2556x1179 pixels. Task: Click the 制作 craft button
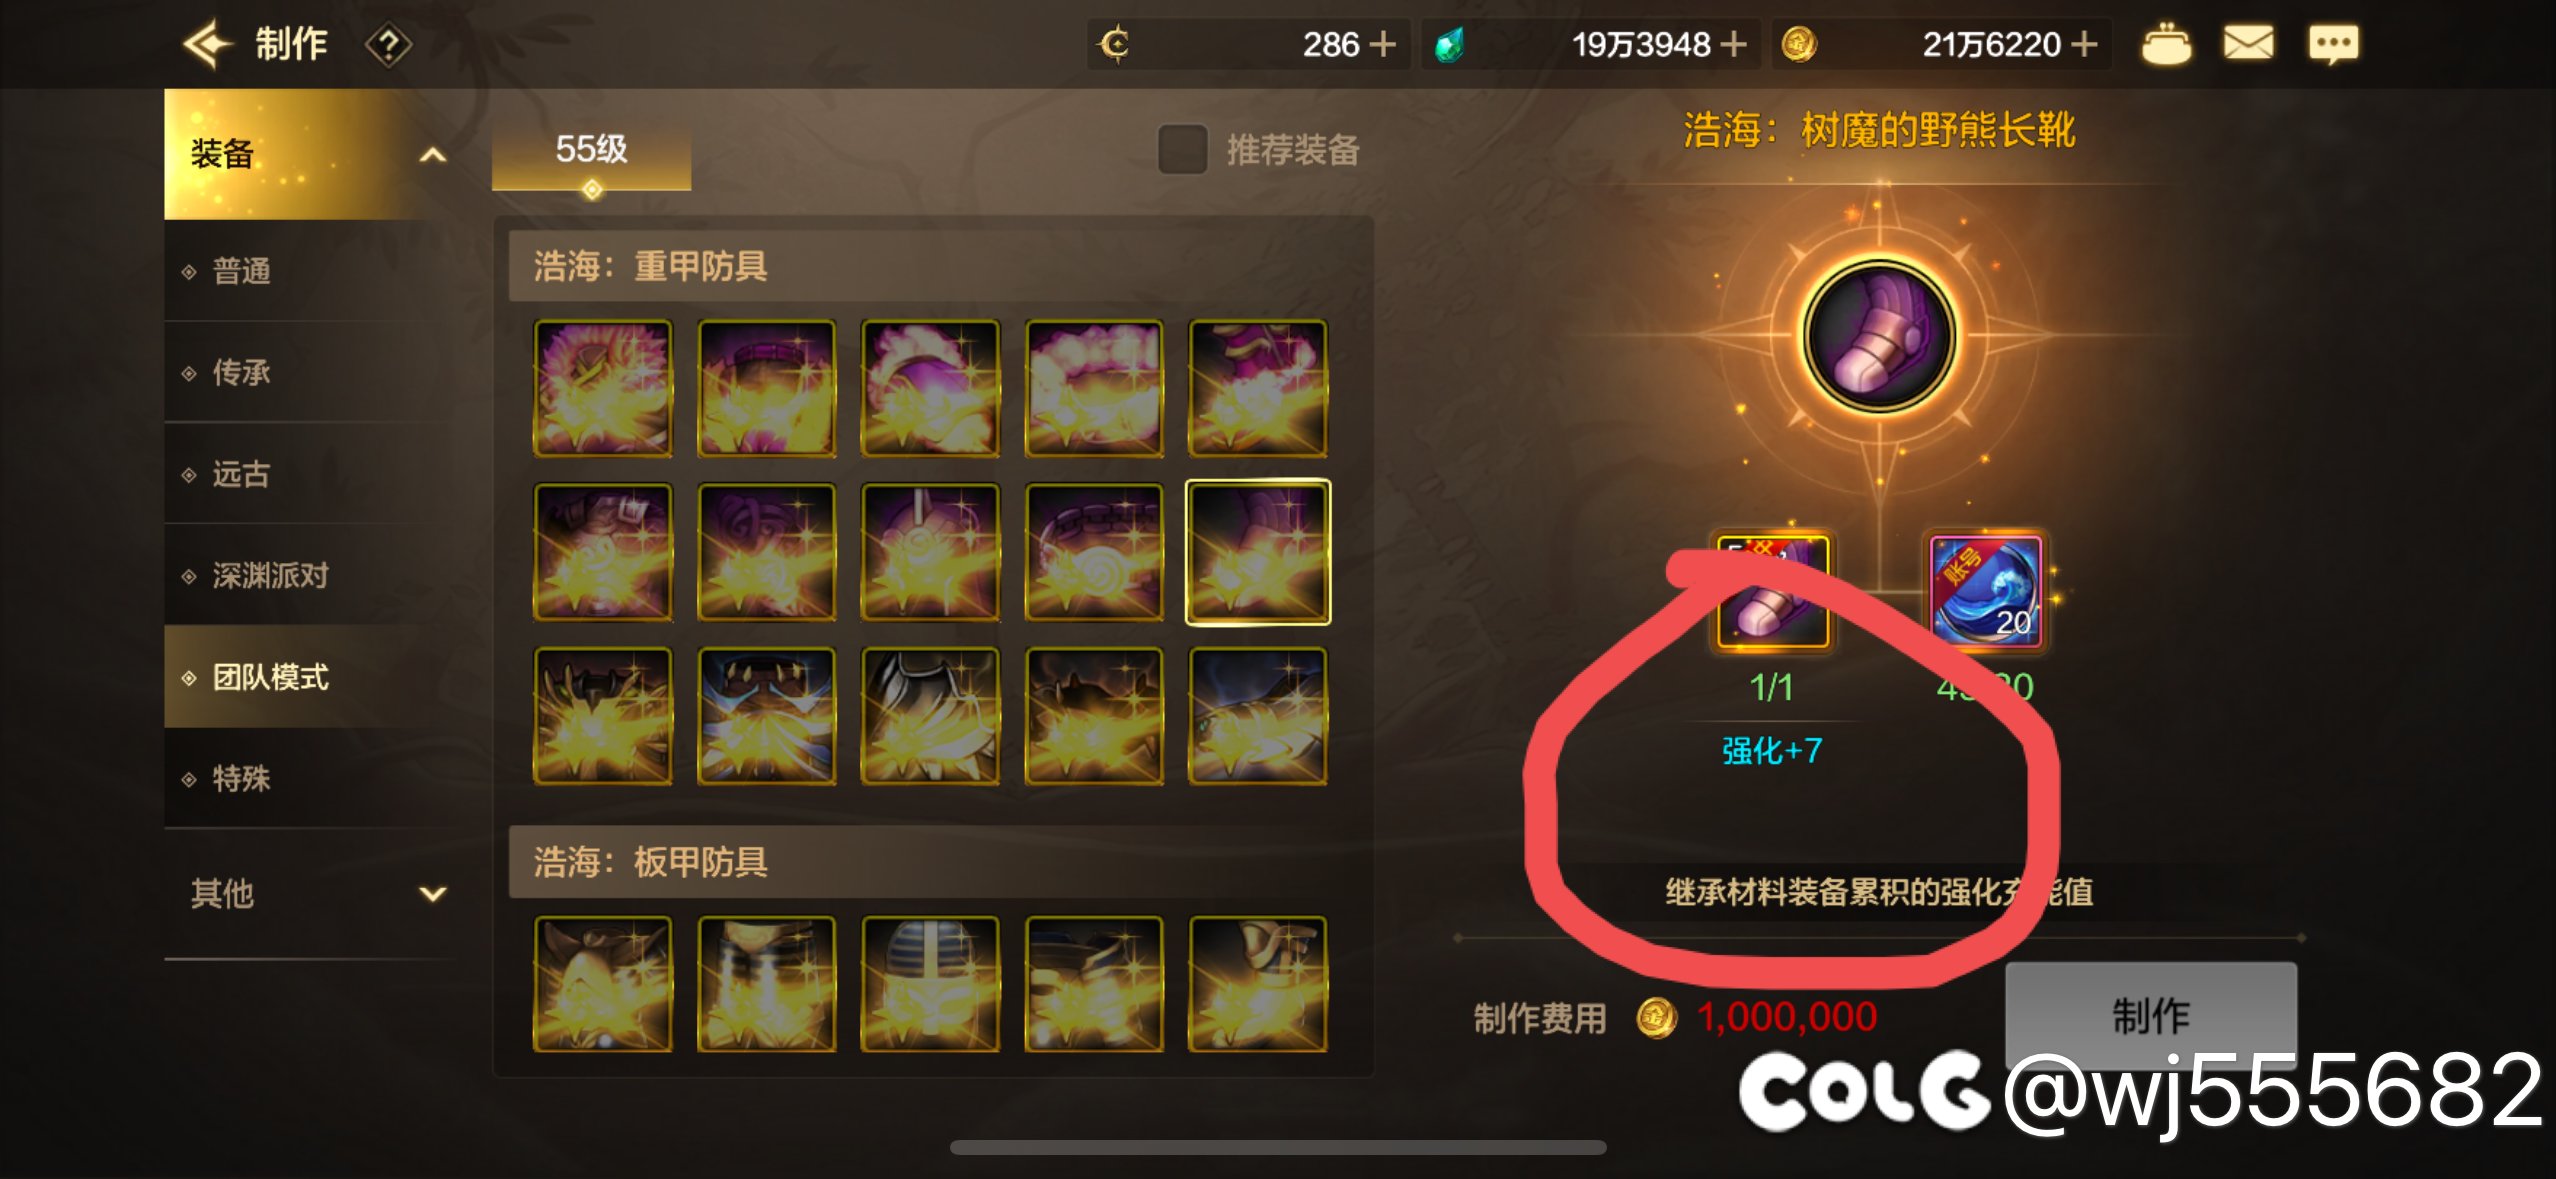2150,1015
